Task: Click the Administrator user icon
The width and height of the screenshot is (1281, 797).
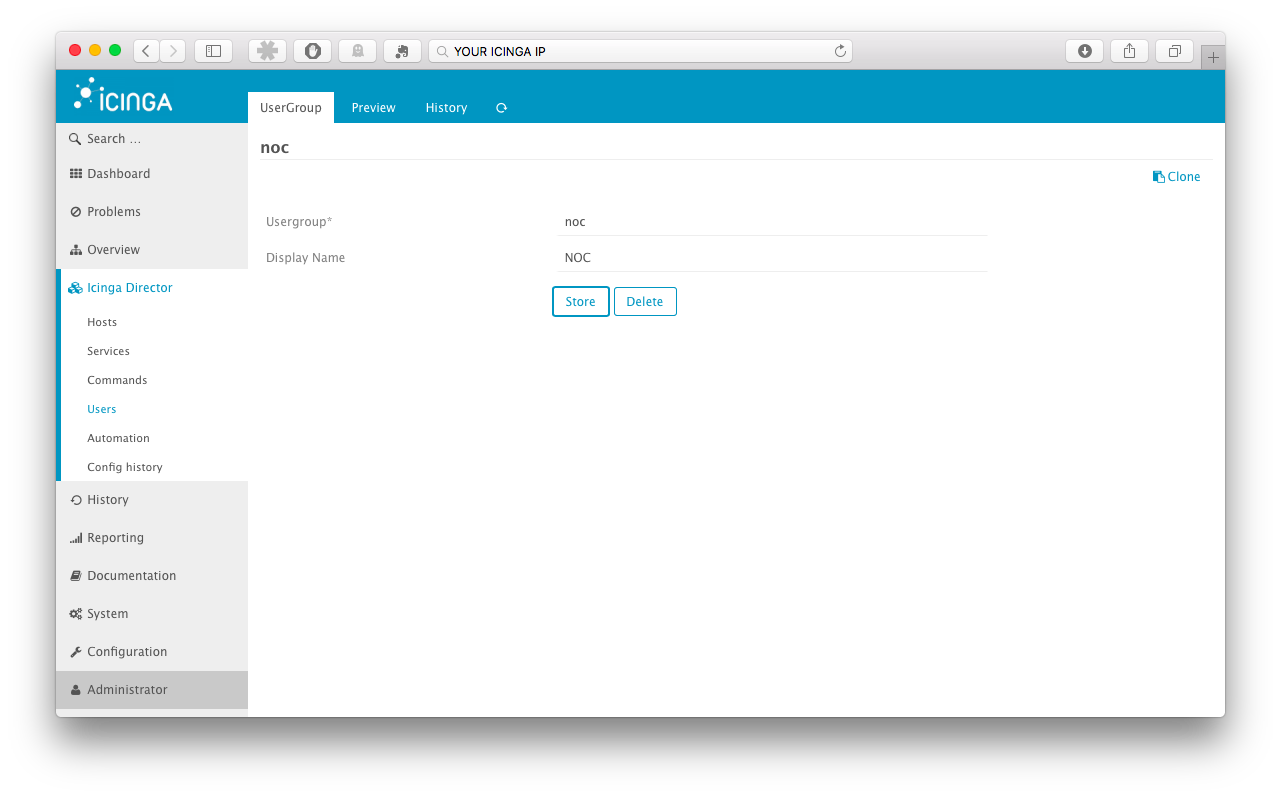Action: [x=76, y=690]
